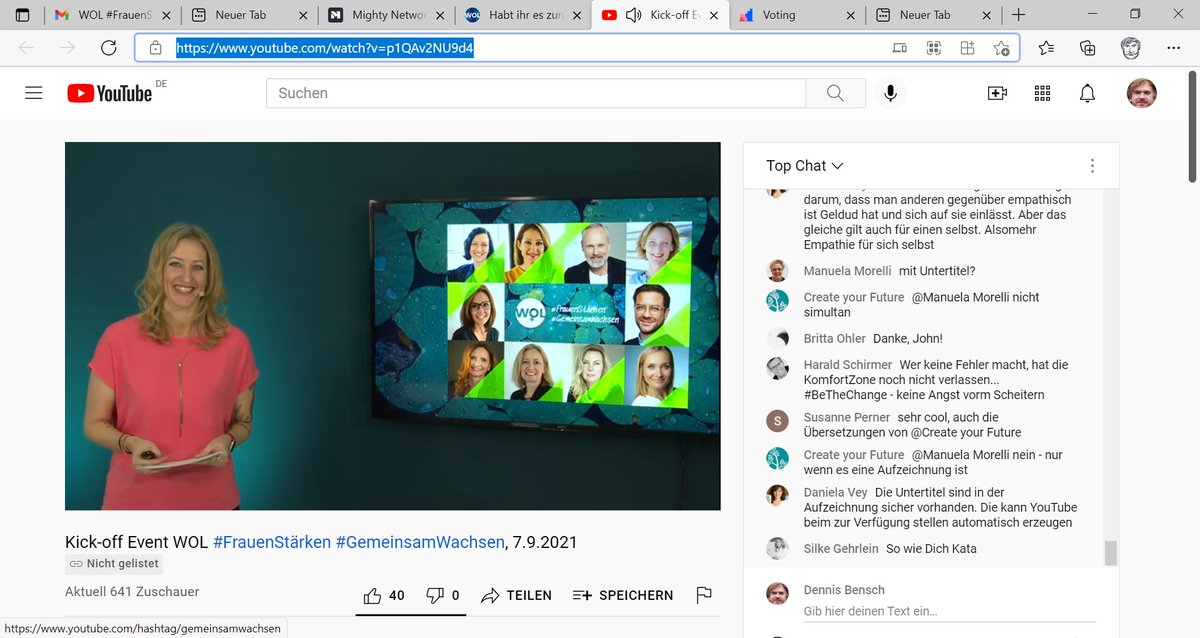Image resolution: width=1200 pixels, height=638 pixels.
Task: Create a QR code for this page
Action: point(934,48)
